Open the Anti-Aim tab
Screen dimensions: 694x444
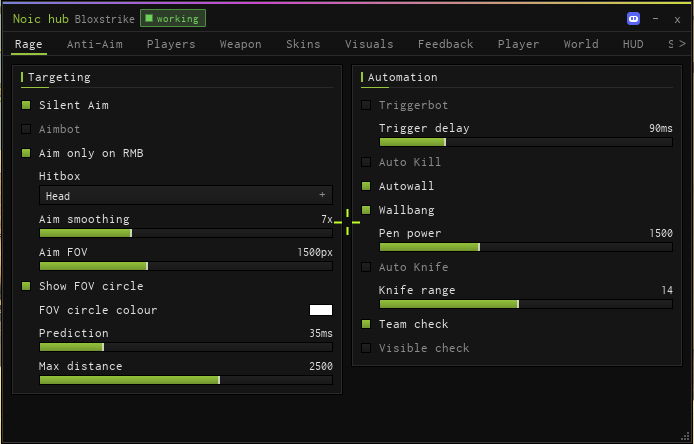pyautogui.click(x=95, y=44)
